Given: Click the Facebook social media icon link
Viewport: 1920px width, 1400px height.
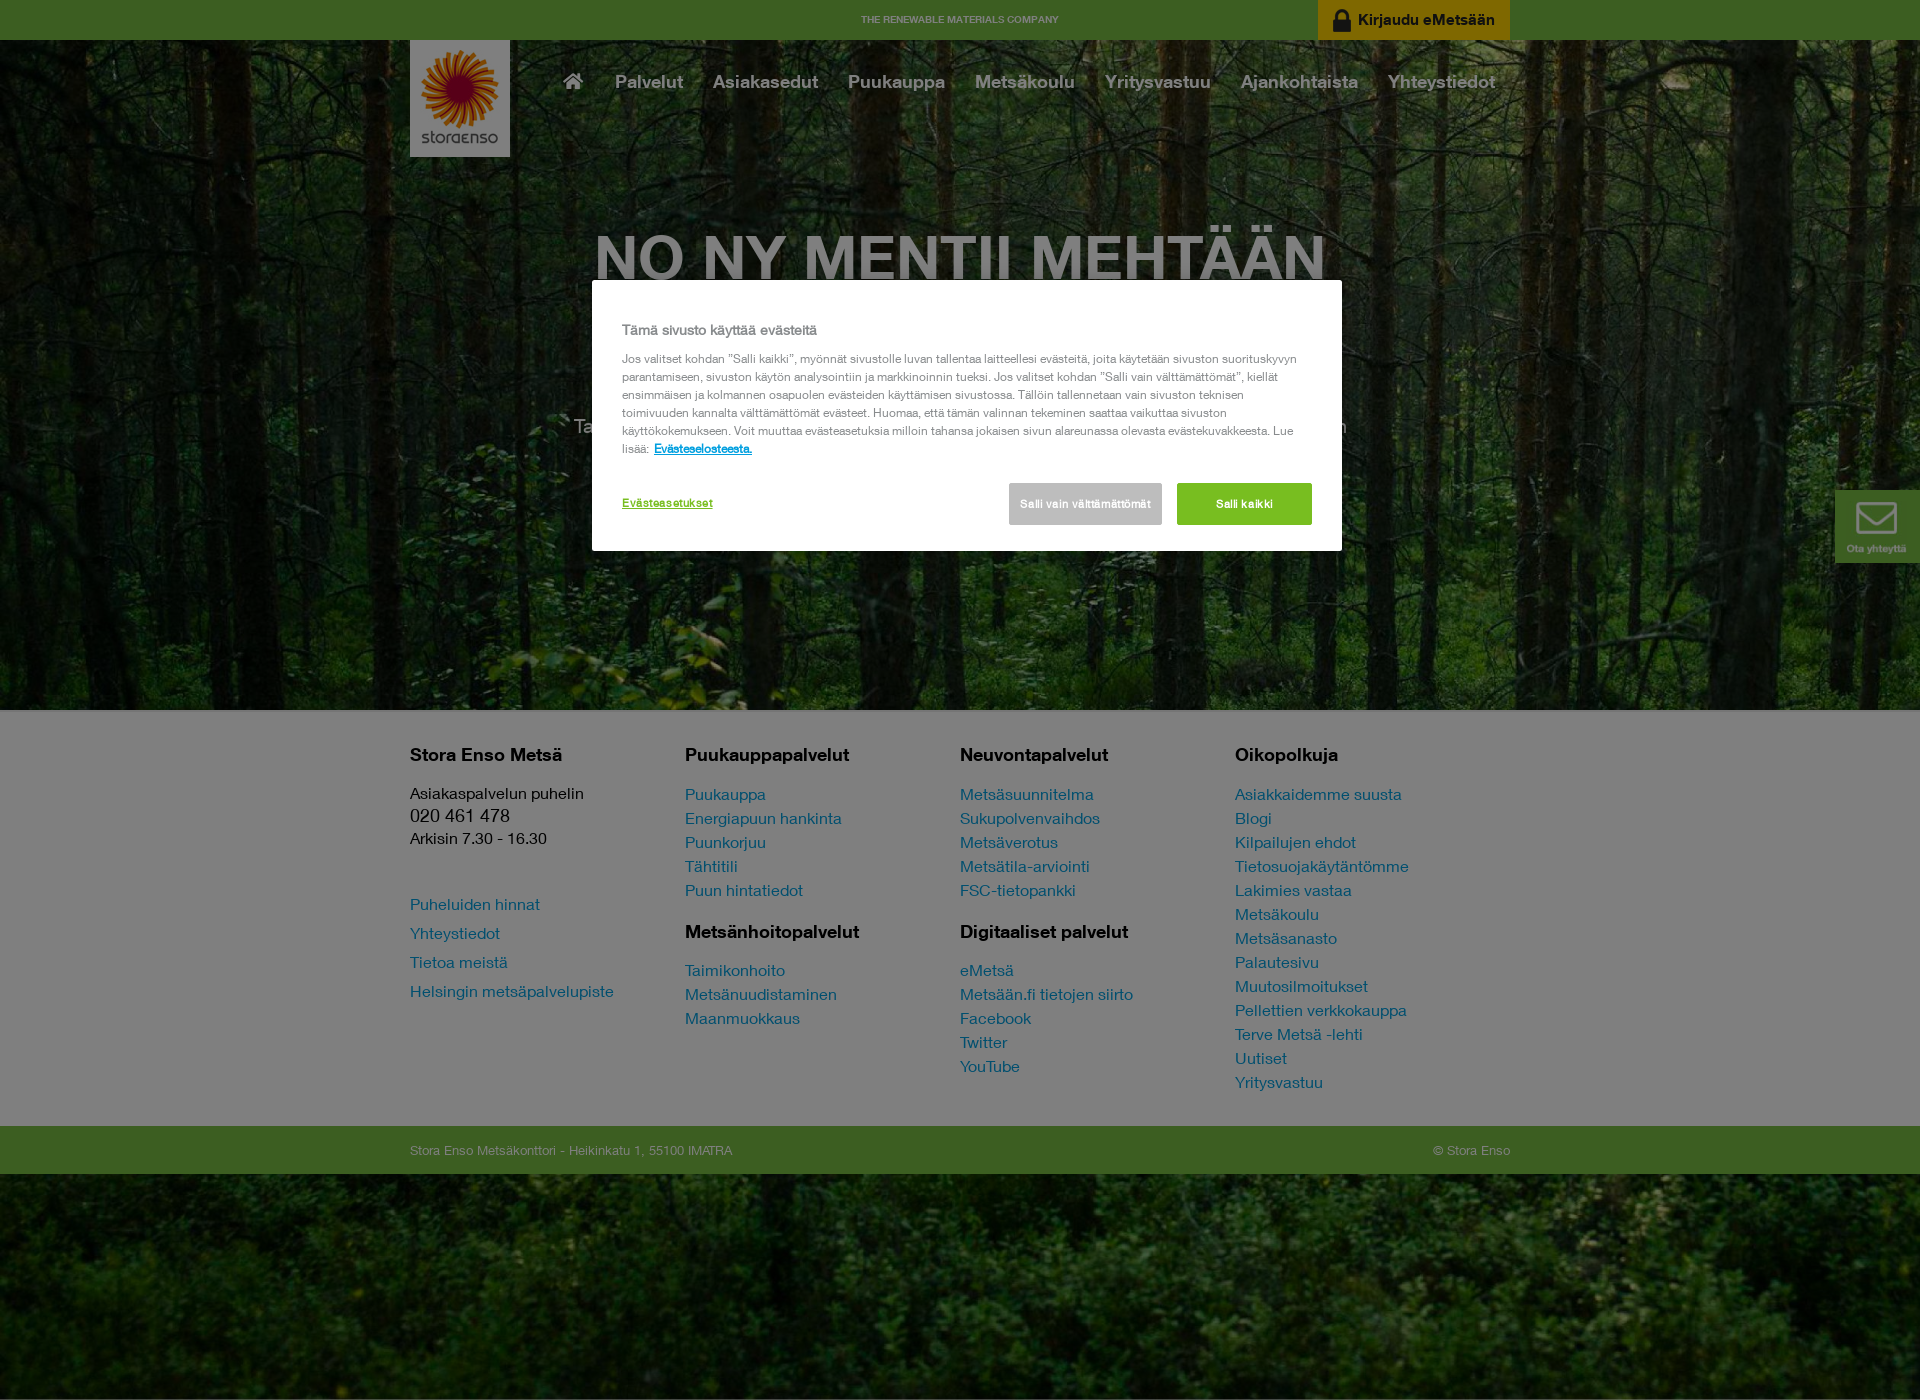Looking at the screenshot, I should (x=994, y=1017).
